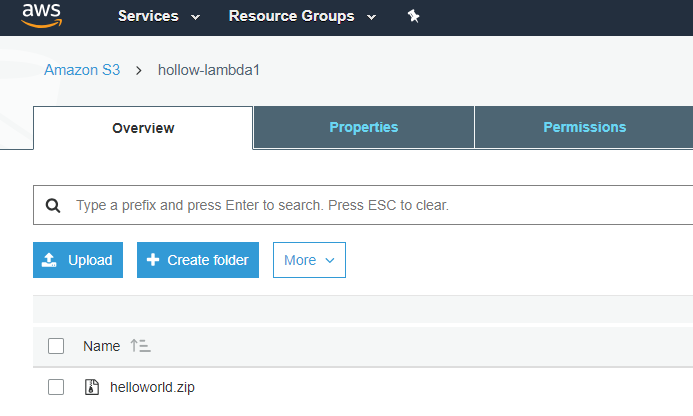Tick the select-all checkbox in header row
693x416 pixels.
(56, 346)
